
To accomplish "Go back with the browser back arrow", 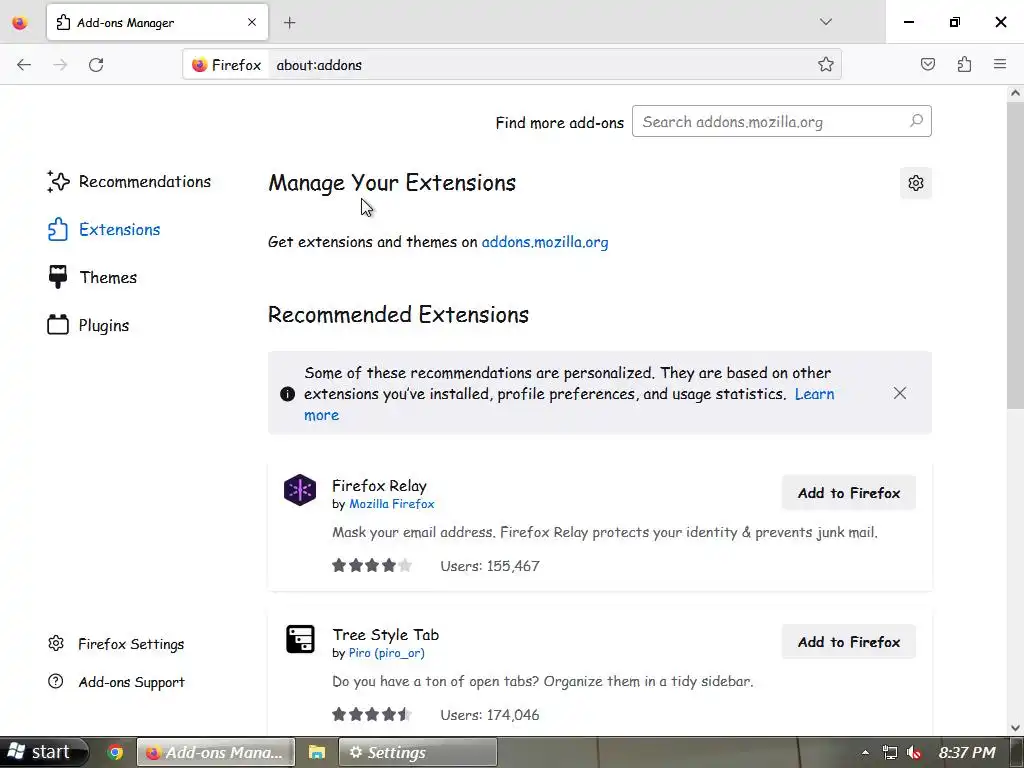I will (x=24, y=65).
